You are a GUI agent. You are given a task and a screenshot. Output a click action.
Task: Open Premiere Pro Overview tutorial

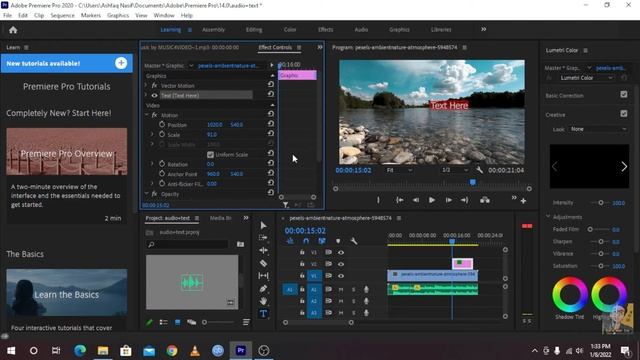pyautogui.click(x=67, y=151)
